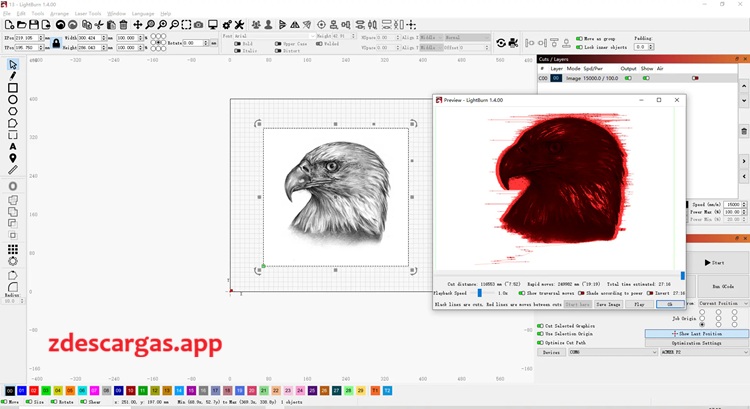750x409 pixels.
Task: Open Settings with the gears icon
Action: point(227,25)
